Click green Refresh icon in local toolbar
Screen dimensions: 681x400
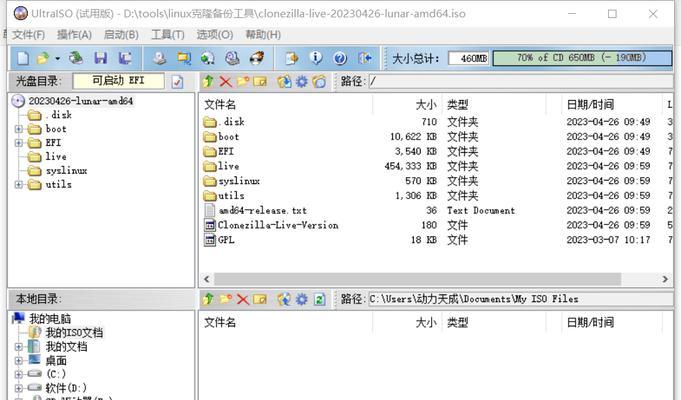319,299
